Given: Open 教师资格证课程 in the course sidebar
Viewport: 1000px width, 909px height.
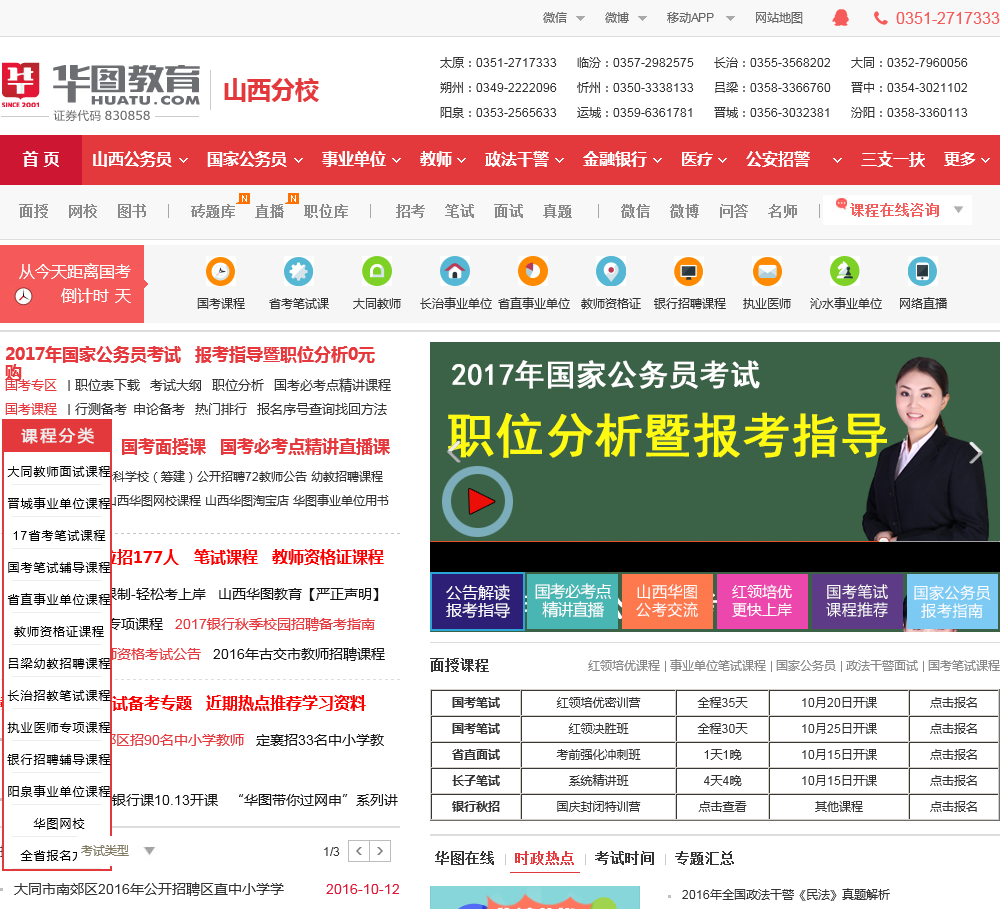Looking at the screenshot, I should [59, 632].
